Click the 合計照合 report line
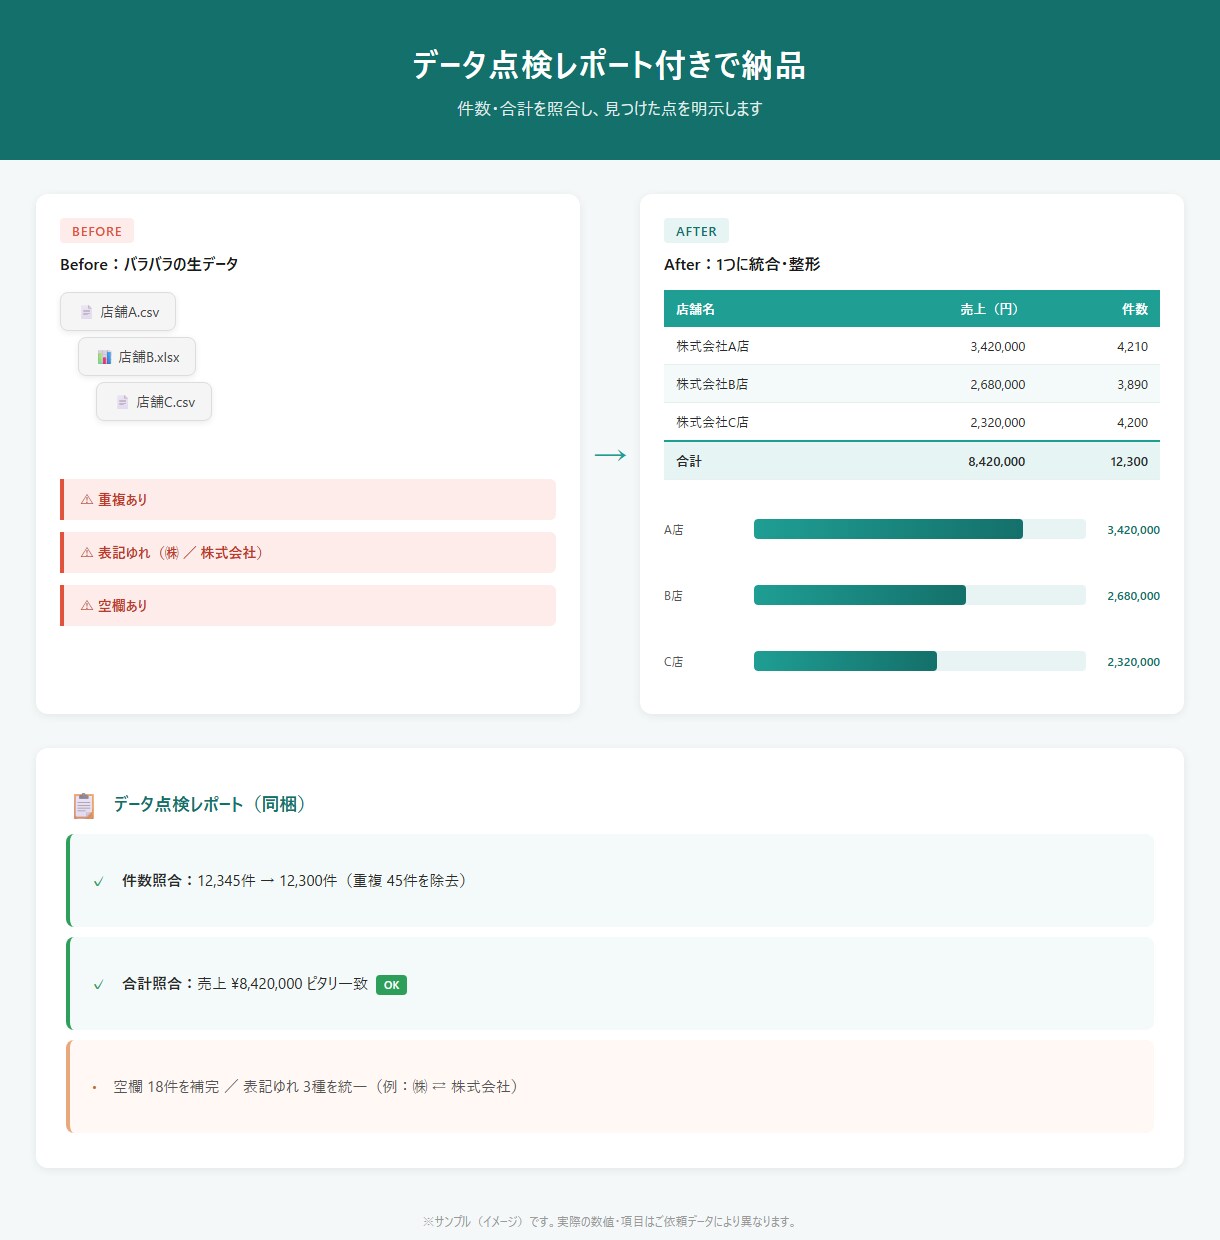This screenshot has height=1240, width=1220. tap(610, 984)
